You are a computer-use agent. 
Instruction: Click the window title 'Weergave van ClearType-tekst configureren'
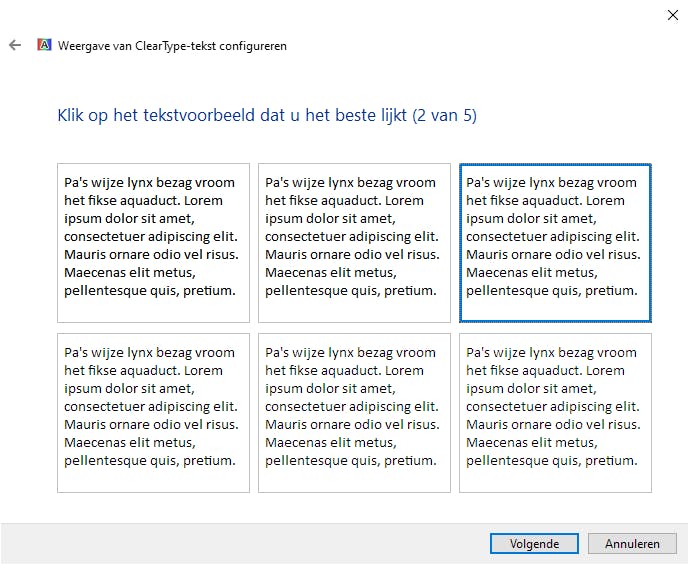pos(172,46)
